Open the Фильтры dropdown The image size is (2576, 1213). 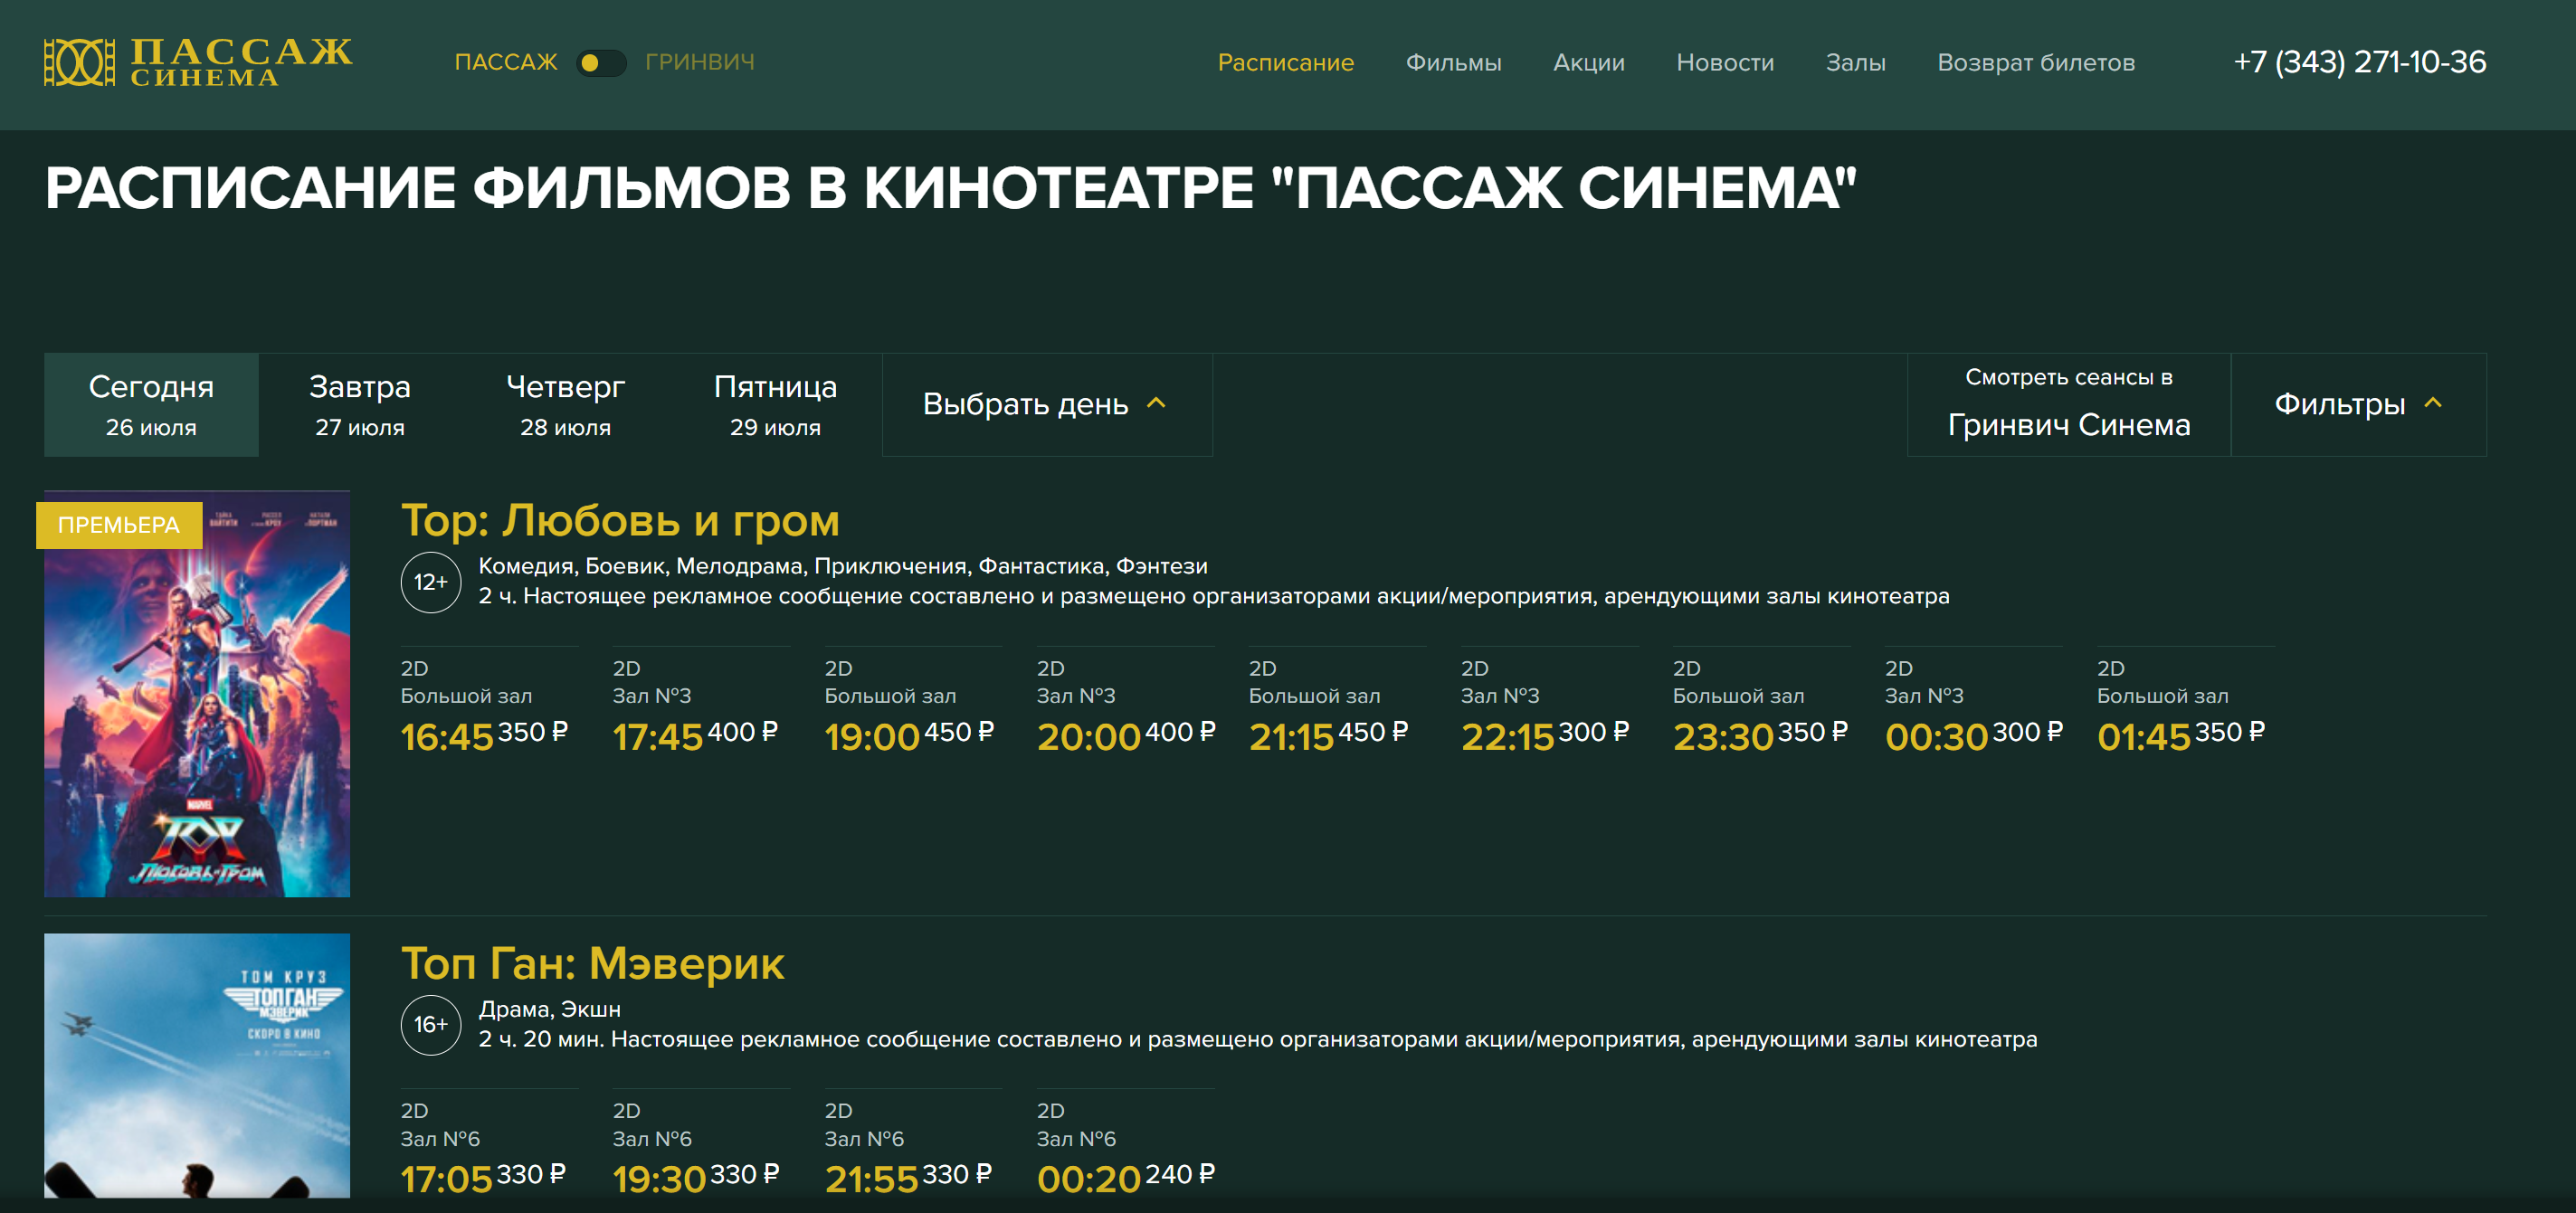2357,404
